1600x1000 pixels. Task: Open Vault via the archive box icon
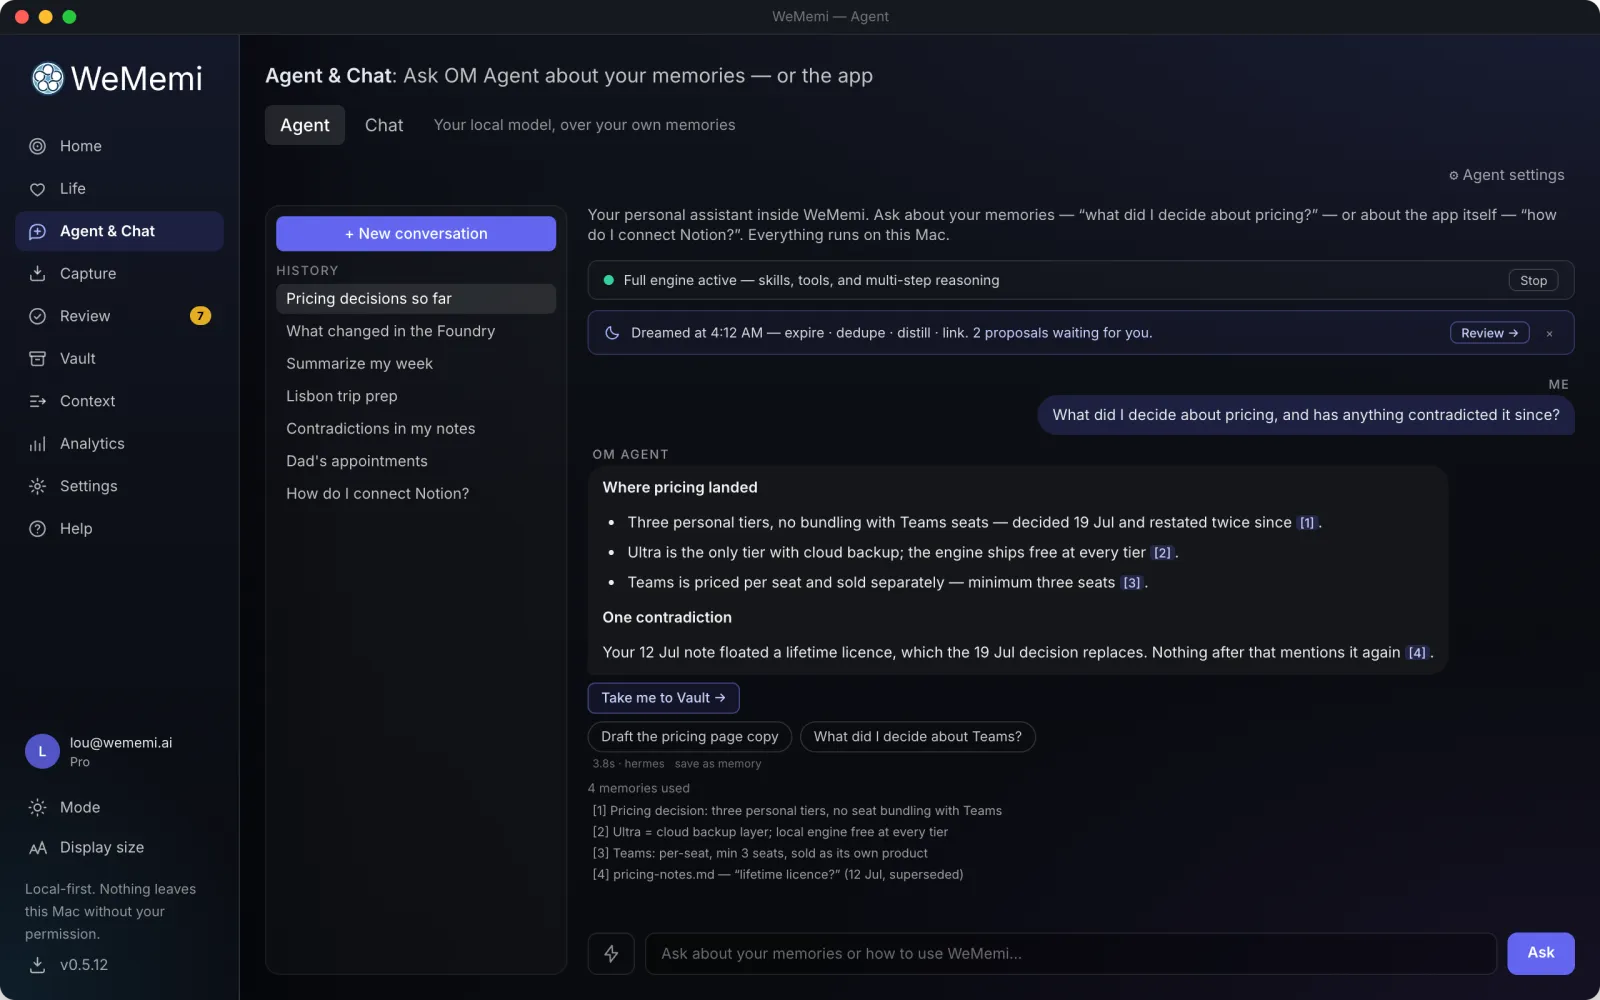[37, 359]
